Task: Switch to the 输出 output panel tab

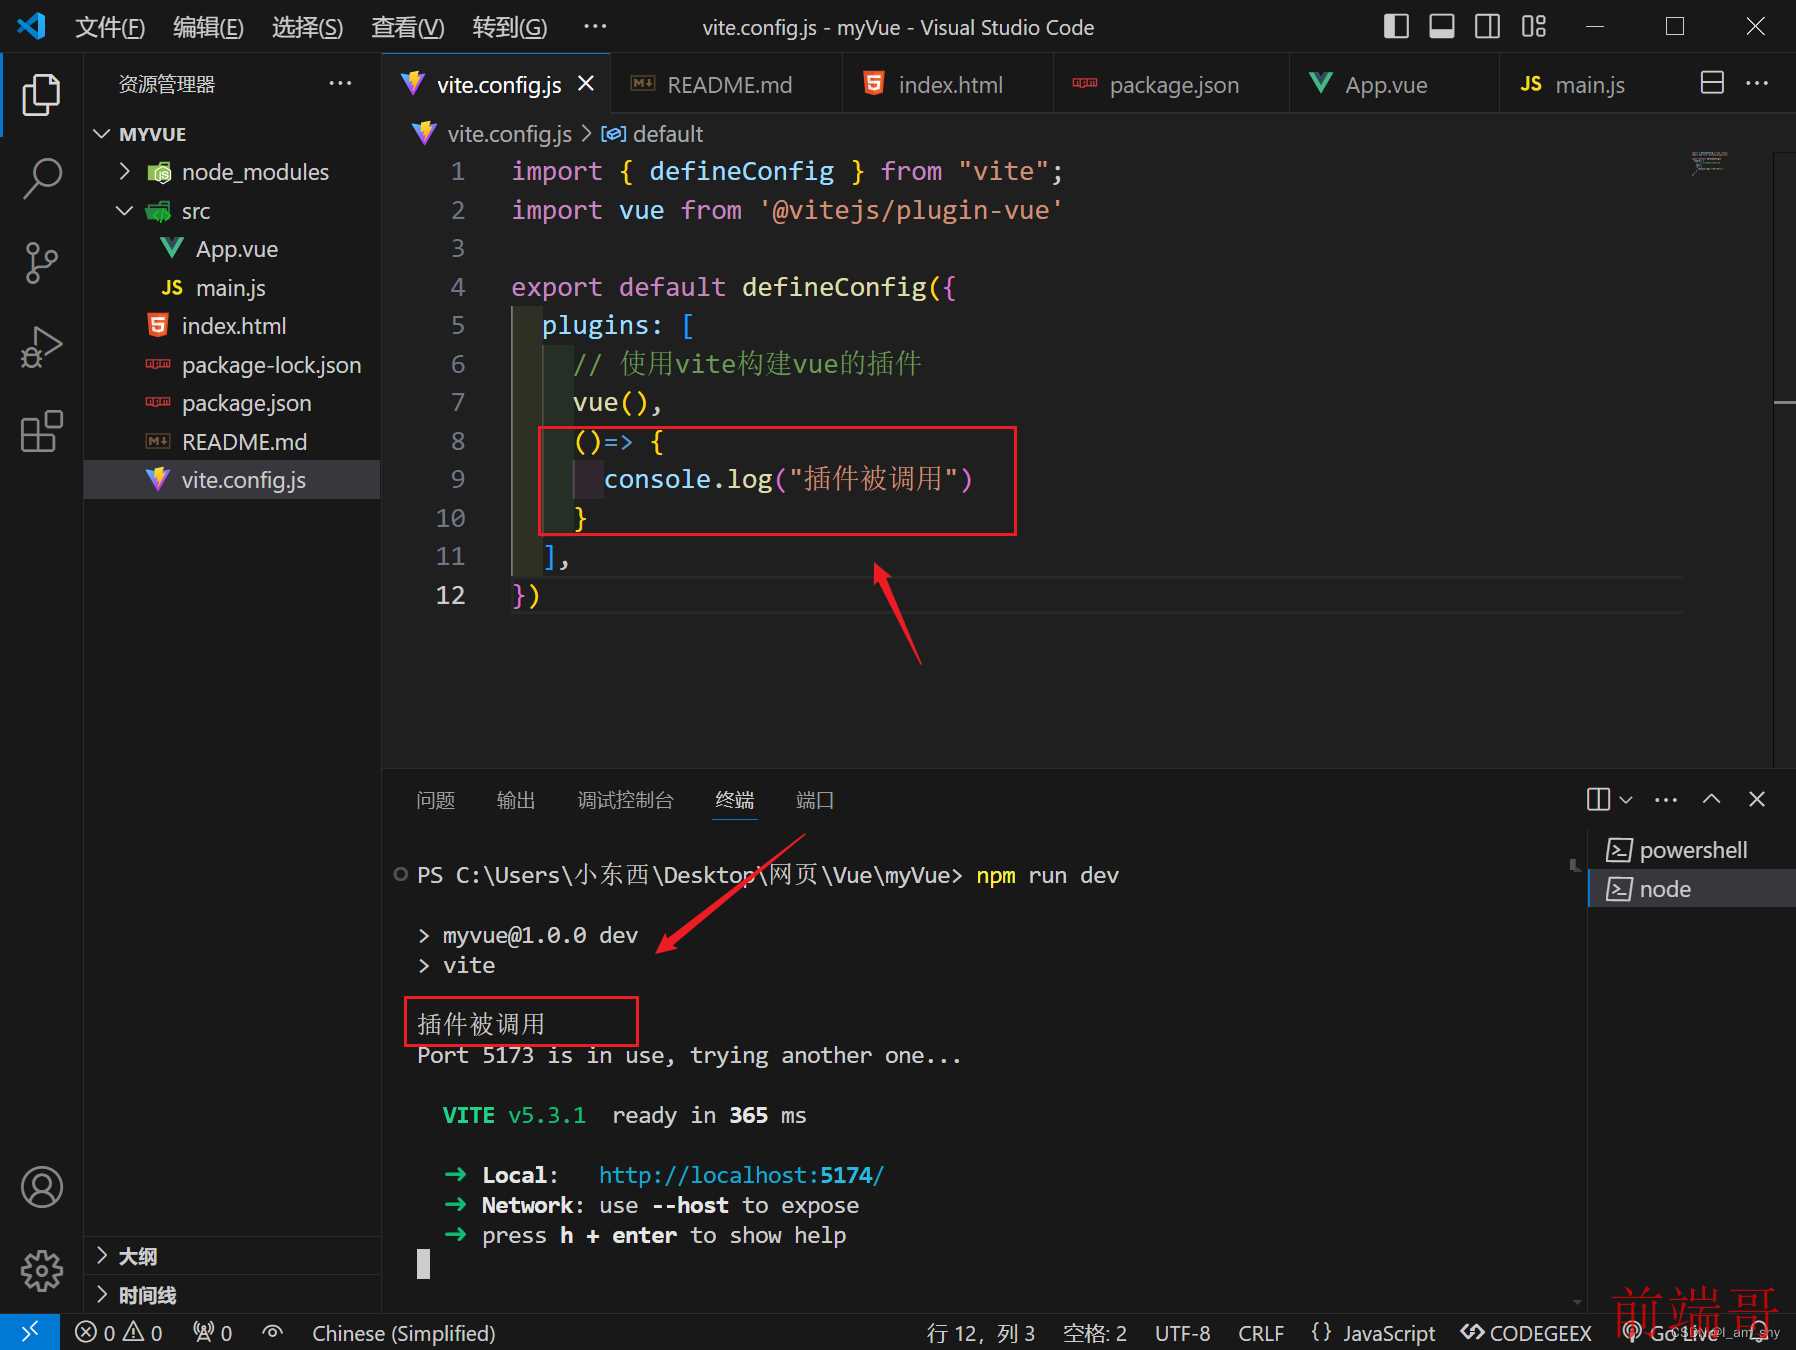Action: click(x=516, y=800)
